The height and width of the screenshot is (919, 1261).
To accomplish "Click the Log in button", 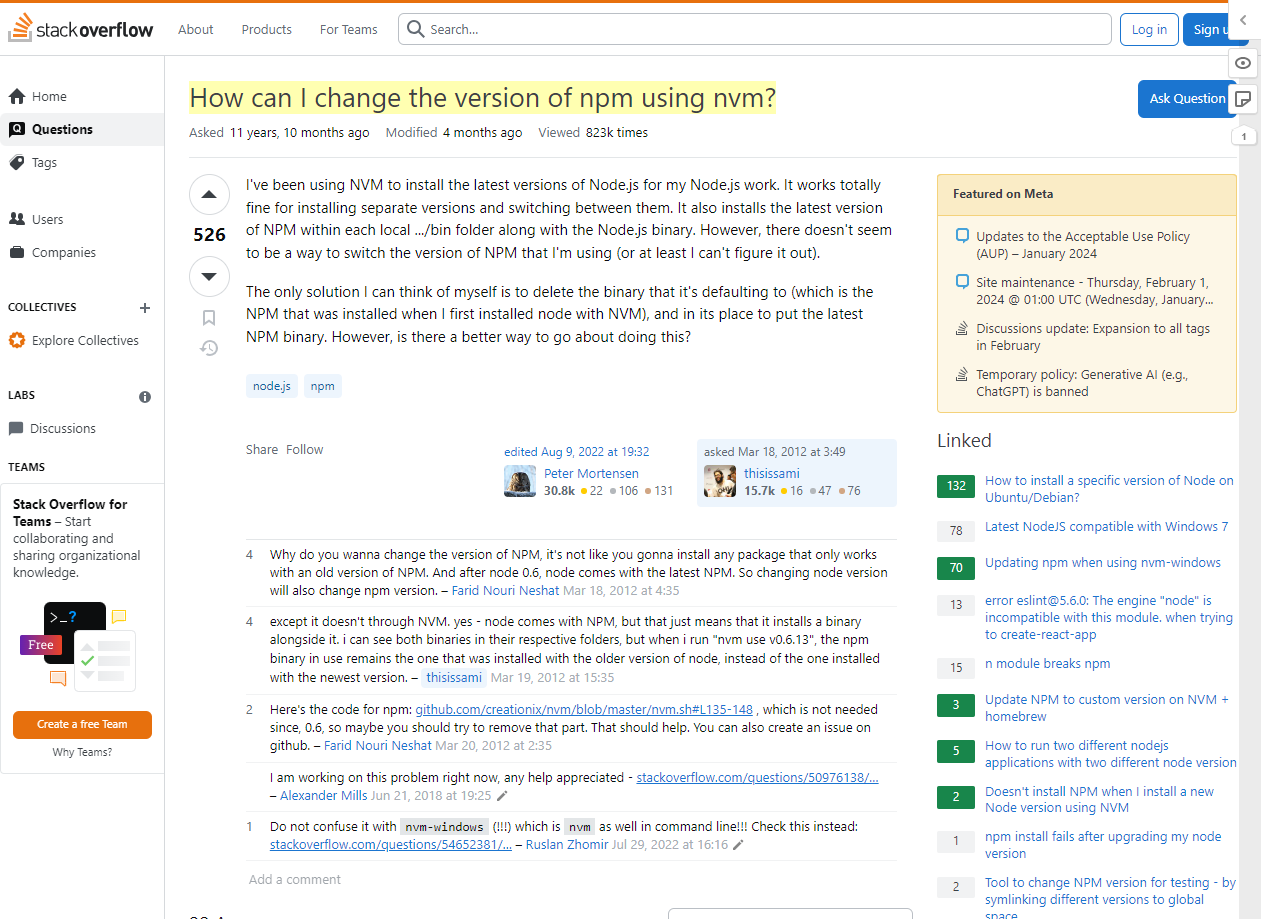I will pos(1149,29).
